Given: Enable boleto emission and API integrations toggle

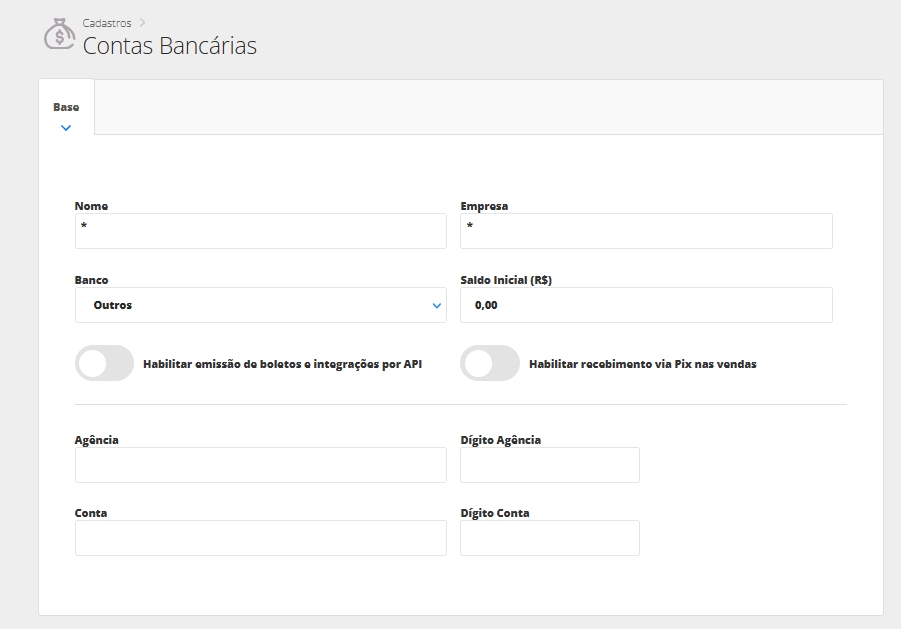Looking at the screenshot, I should [x=104, y=364].
